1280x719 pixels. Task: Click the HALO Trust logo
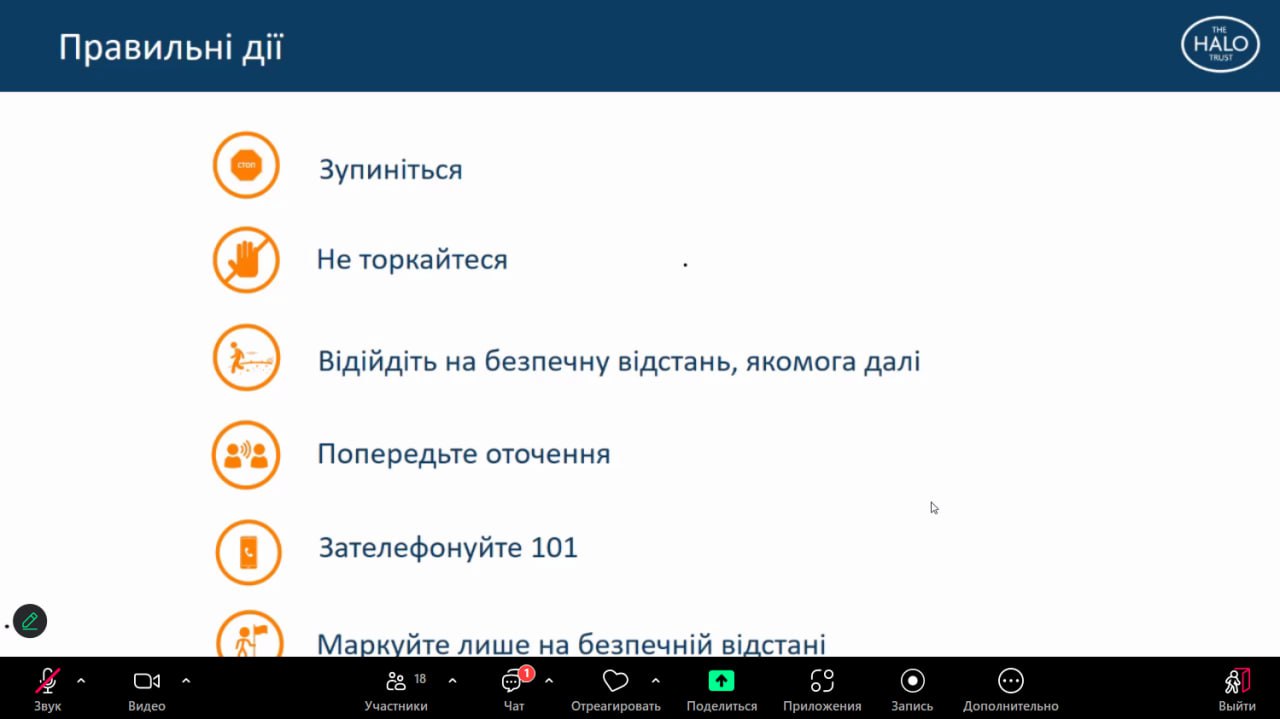pos(1220,45)
